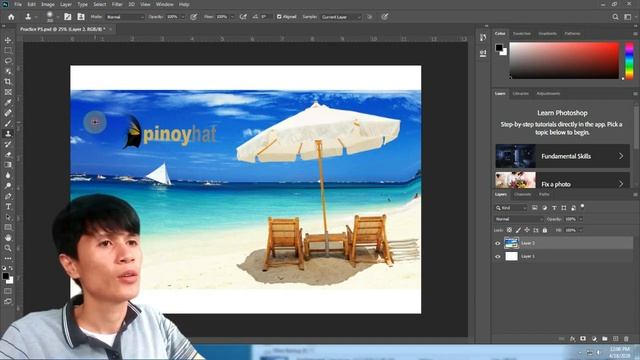
Task: Select the Frame tool
Action: point(8,92)
